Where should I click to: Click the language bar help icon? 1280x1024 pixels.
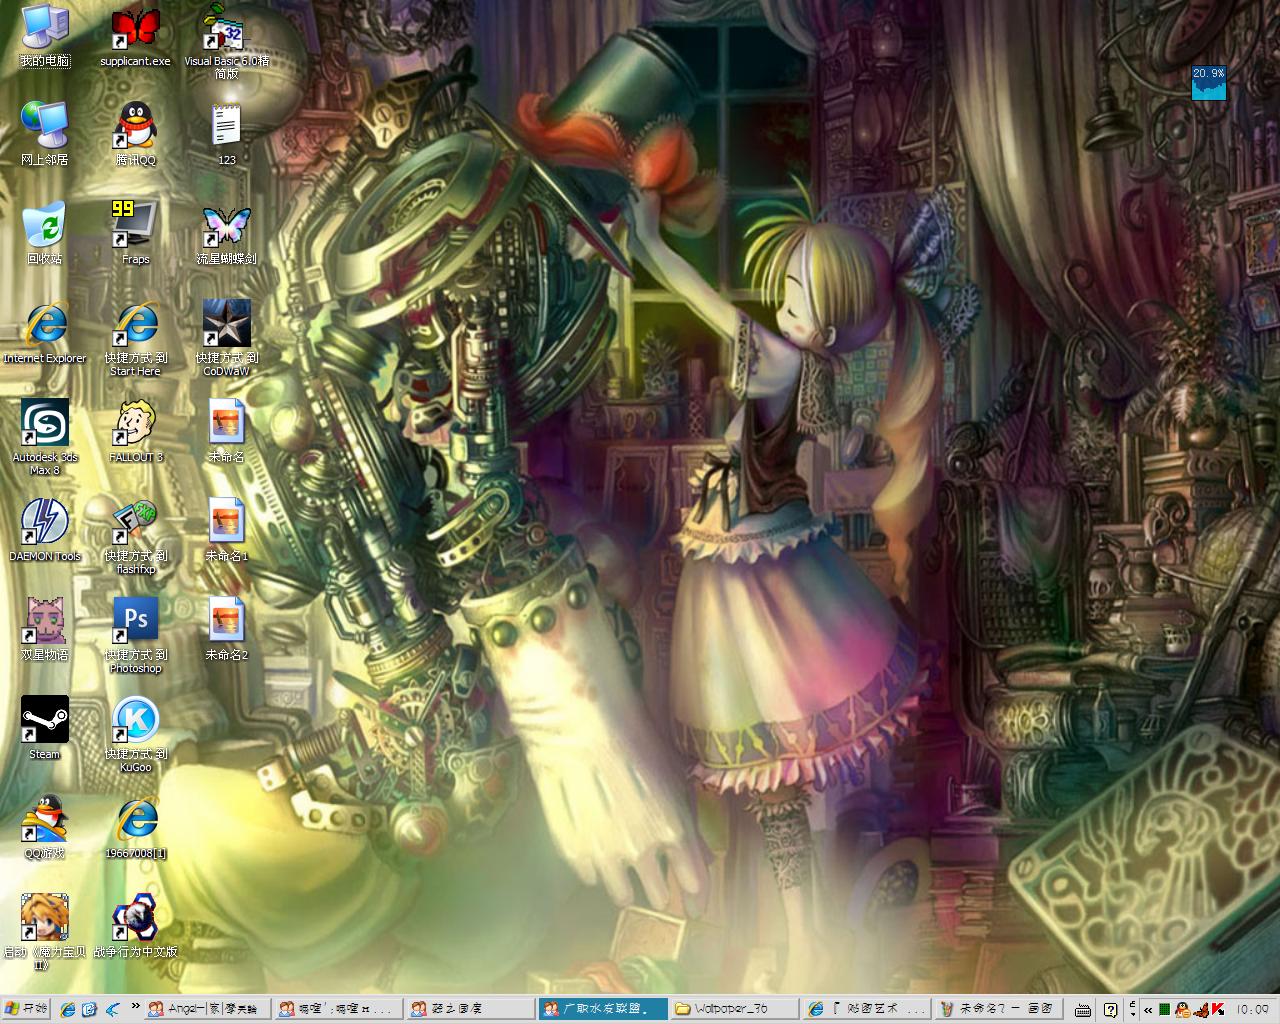pos(1110,1009)
